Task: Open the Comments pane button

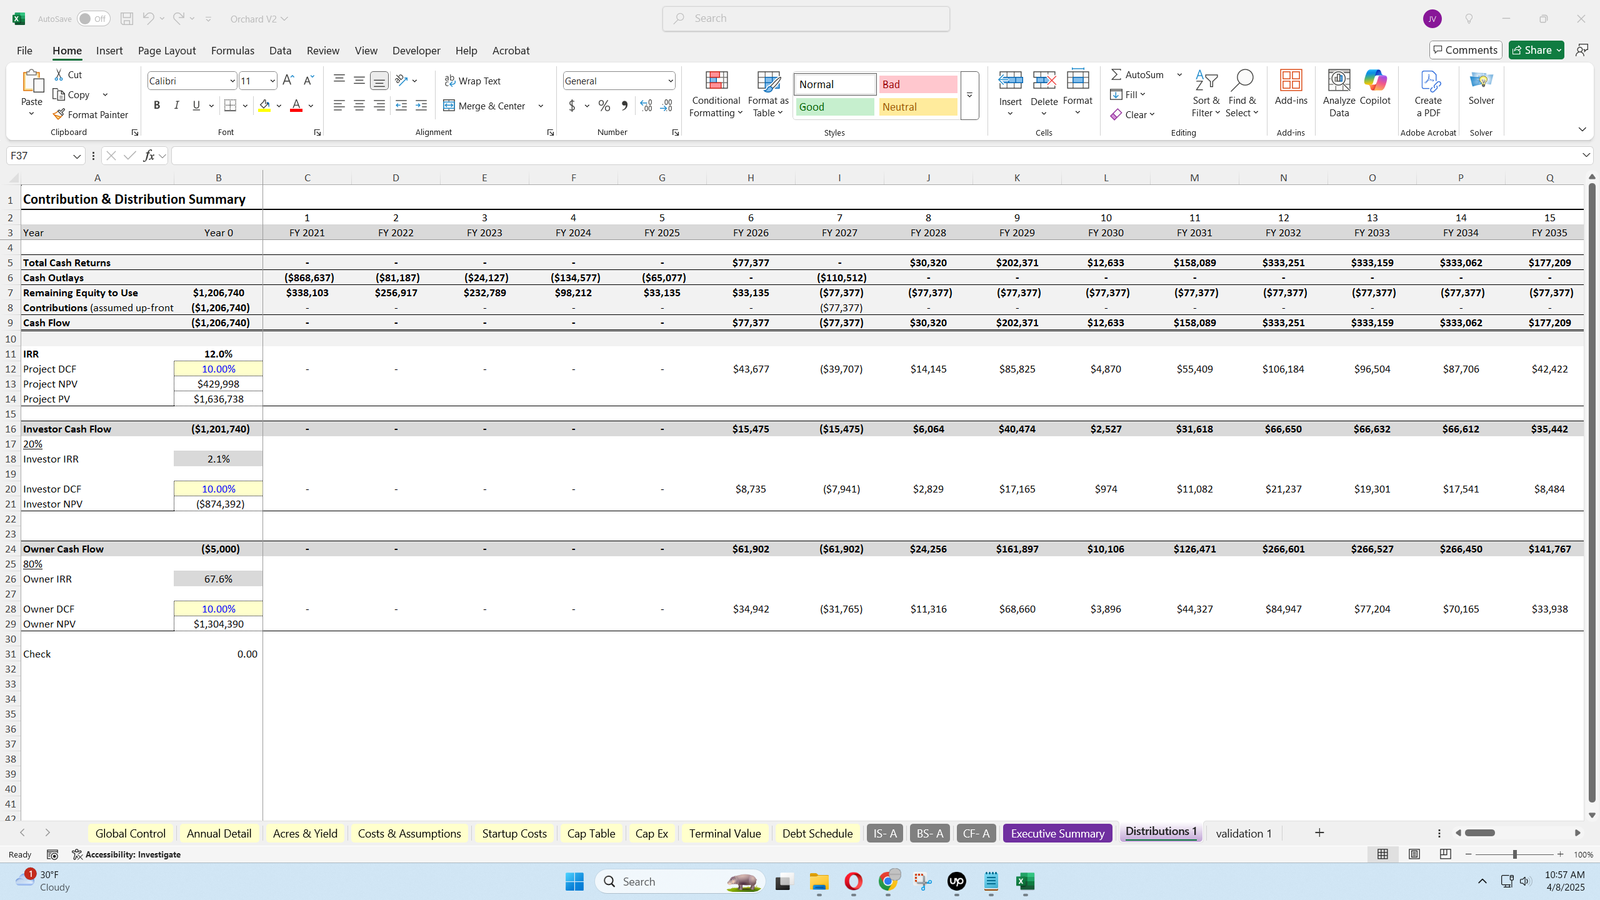Action: (x=1465, y=50)
